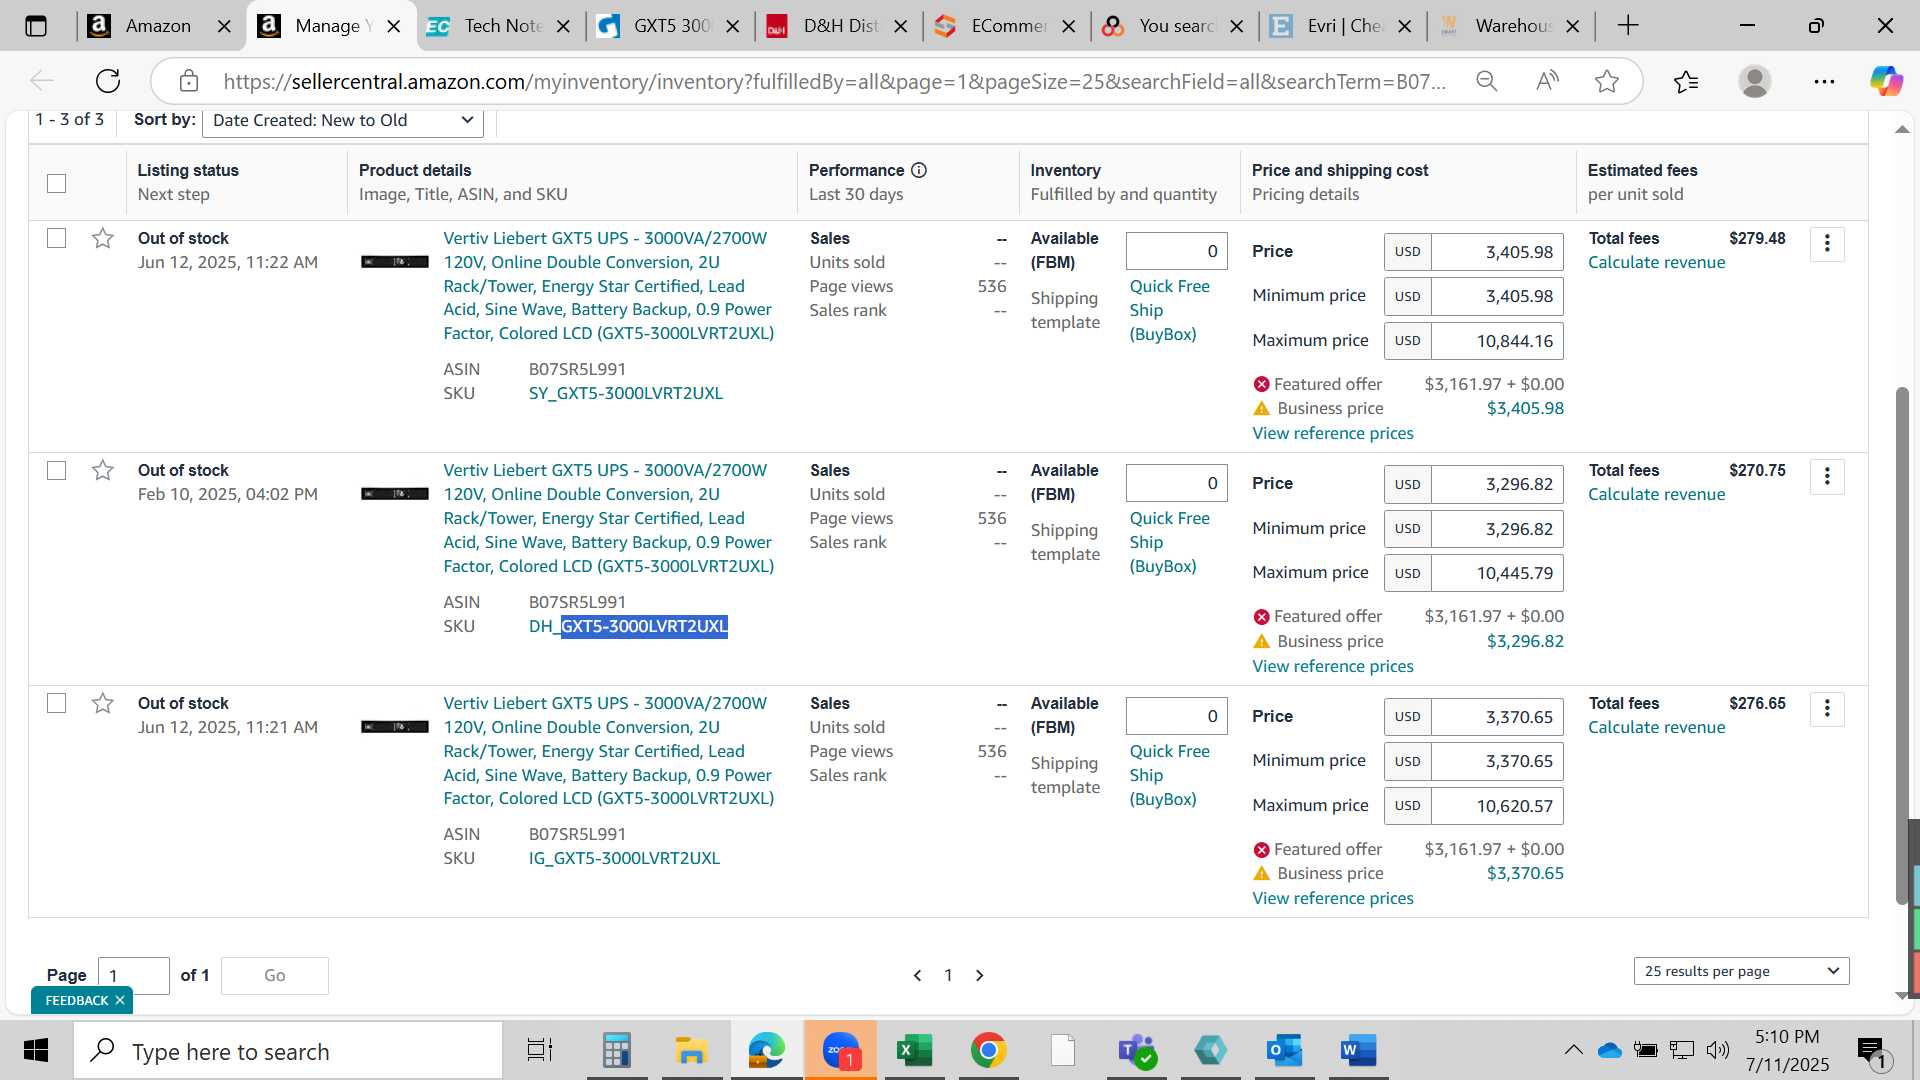Open Outlook from the taskbar
The height and width of the screenshot is (1080, 1920).
1284,1050
